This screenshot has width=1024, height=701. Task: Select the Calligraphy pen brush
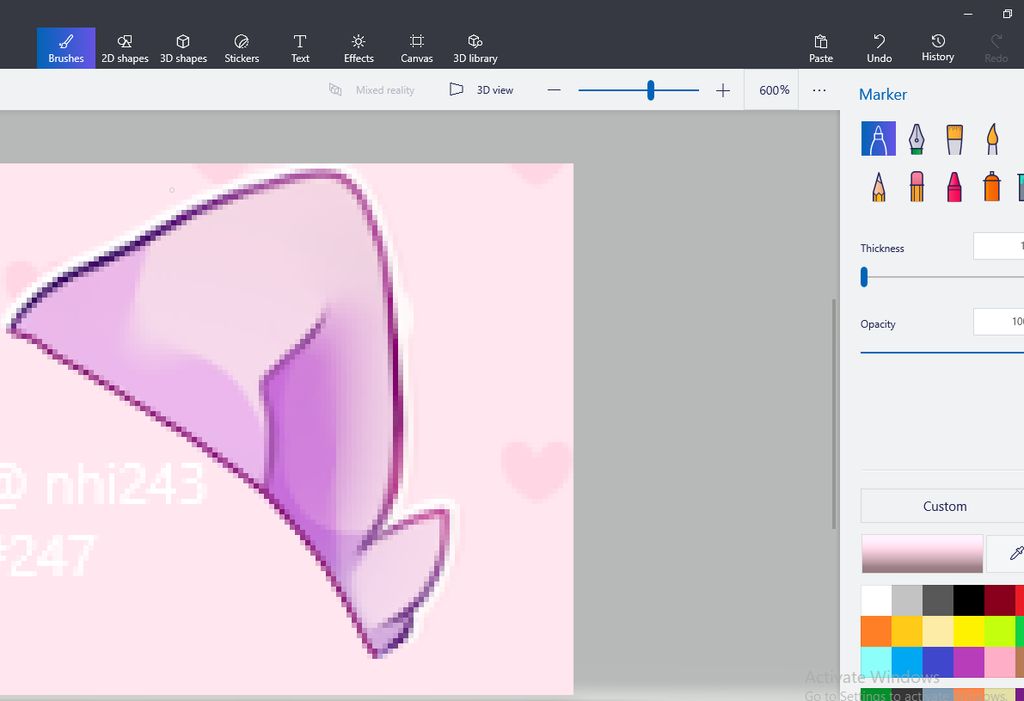click(x=916, y=139)
